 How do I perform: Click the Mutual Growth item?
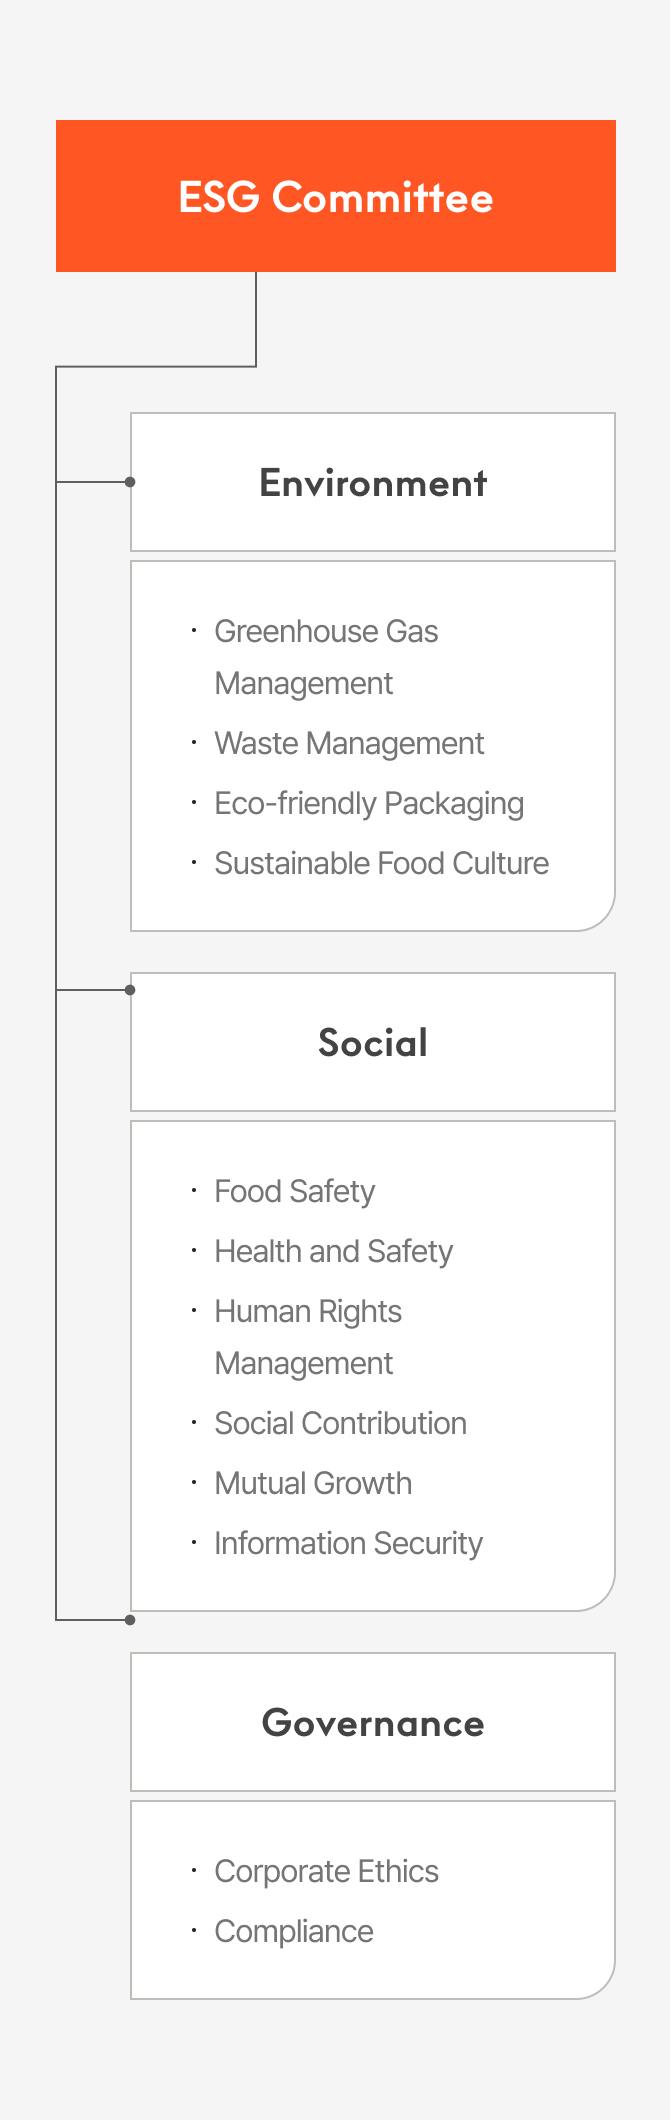[x=313, y=1483]
